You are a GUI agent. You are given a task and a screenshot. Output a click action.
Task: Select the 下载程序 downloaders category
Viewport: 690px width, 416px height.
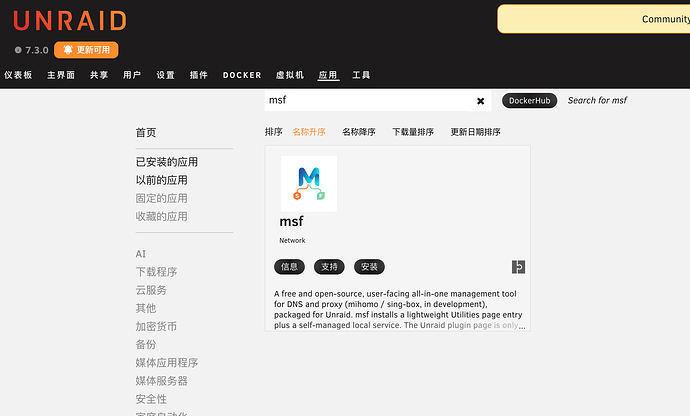tap(156, 272)
